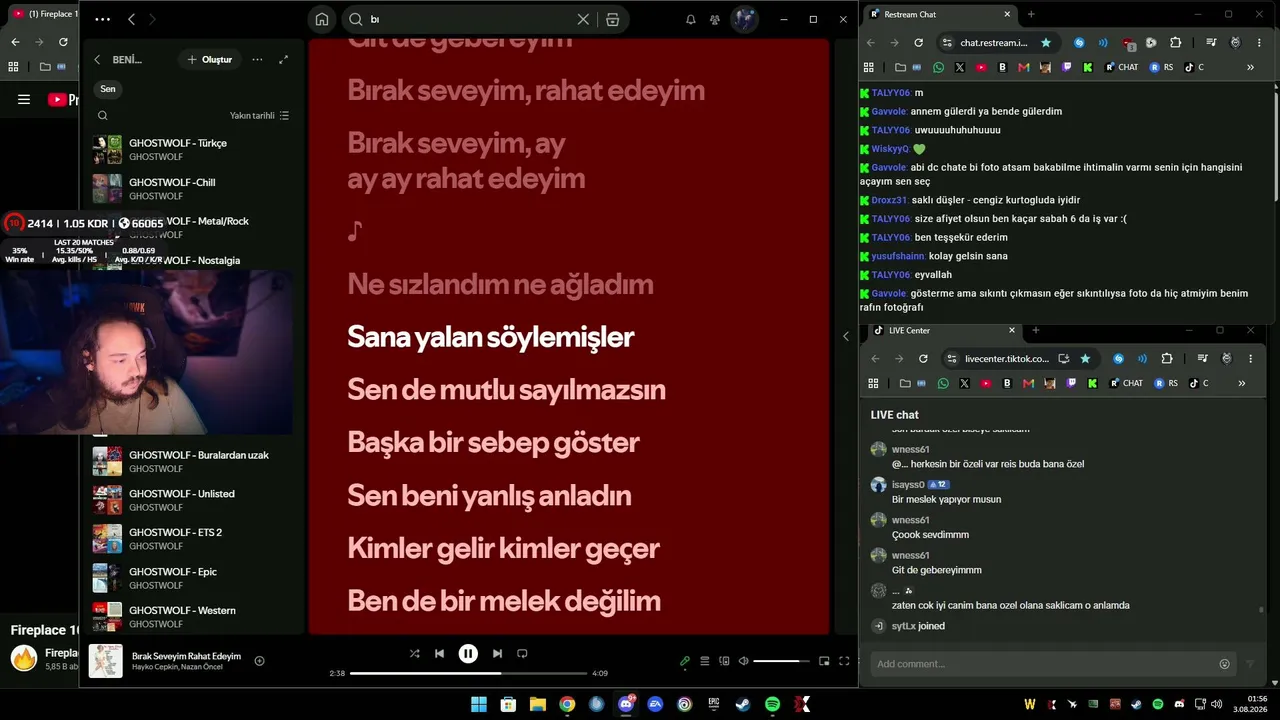
Task: Open Extensions puzzle in Restream window
Action: click(1175, 43)
